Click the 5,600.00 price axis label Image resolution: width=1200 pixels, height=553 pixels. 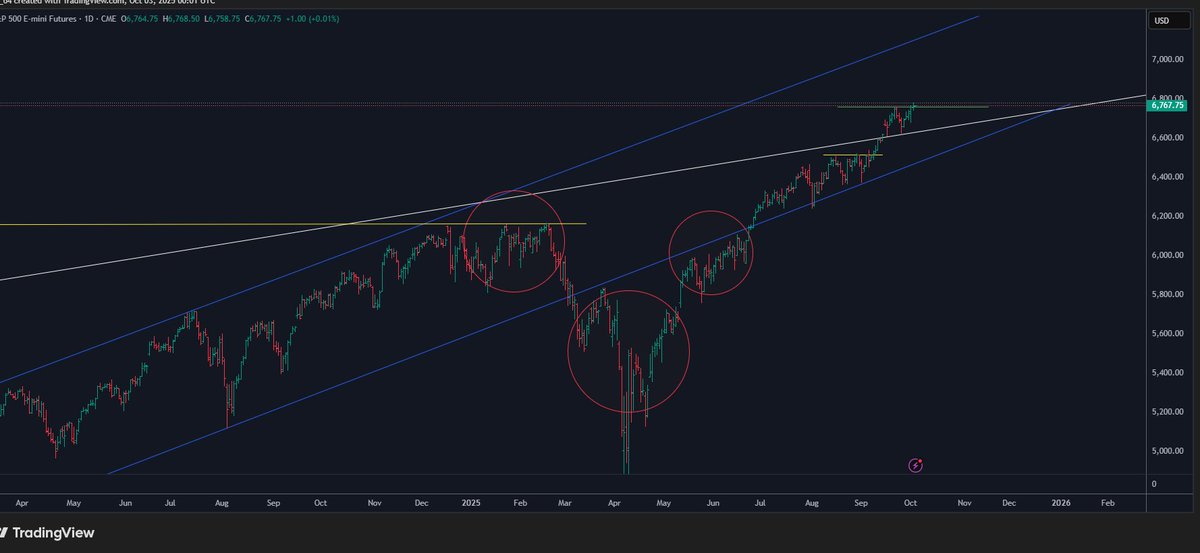click(x=1168, y=333)
